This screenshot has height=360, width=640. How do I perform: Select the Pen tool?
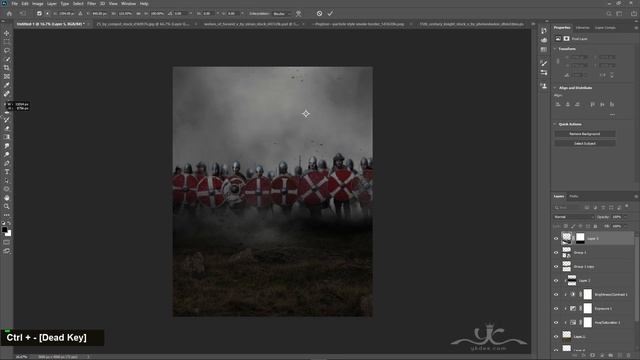tap(7, 163)
